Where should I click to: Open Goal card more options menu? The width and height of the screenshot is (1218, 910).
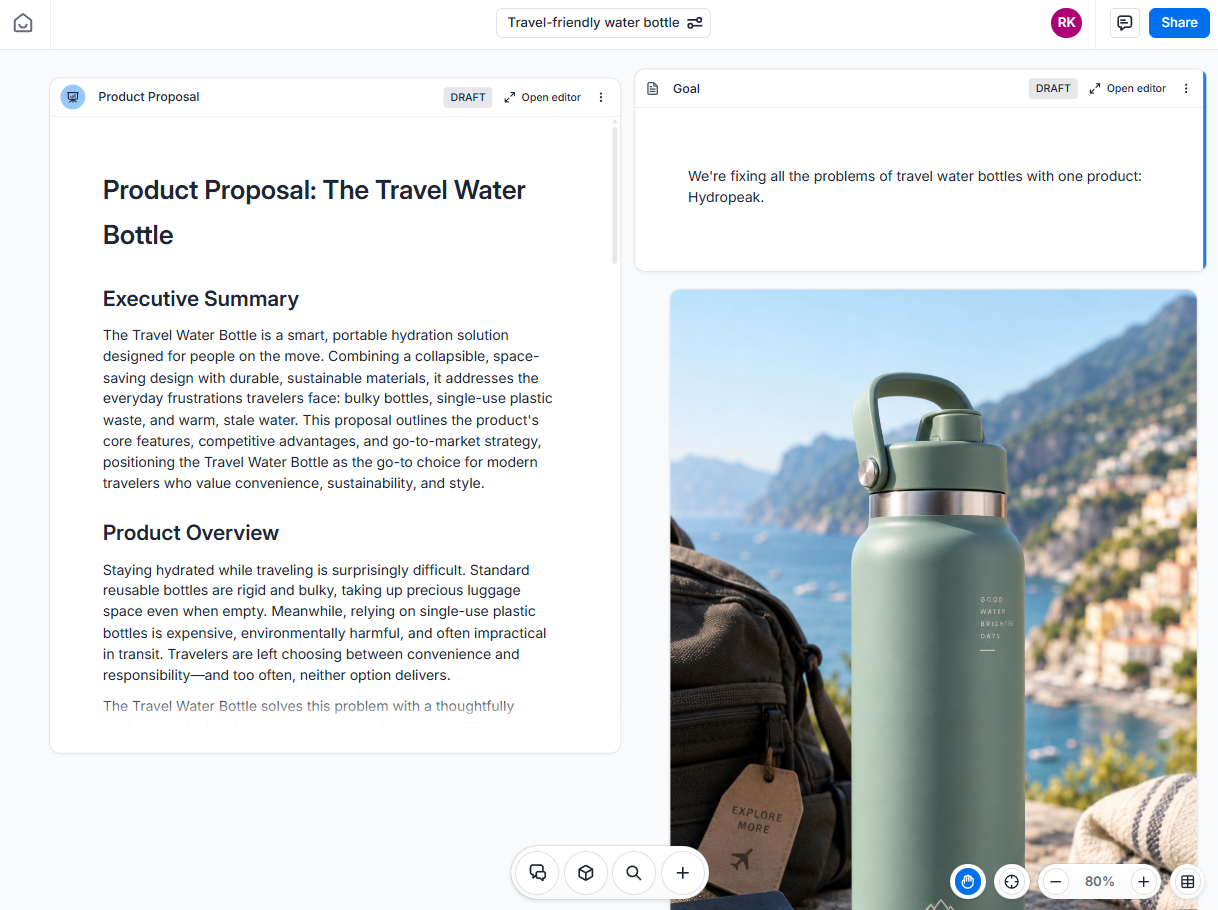tap(1186, 88)
